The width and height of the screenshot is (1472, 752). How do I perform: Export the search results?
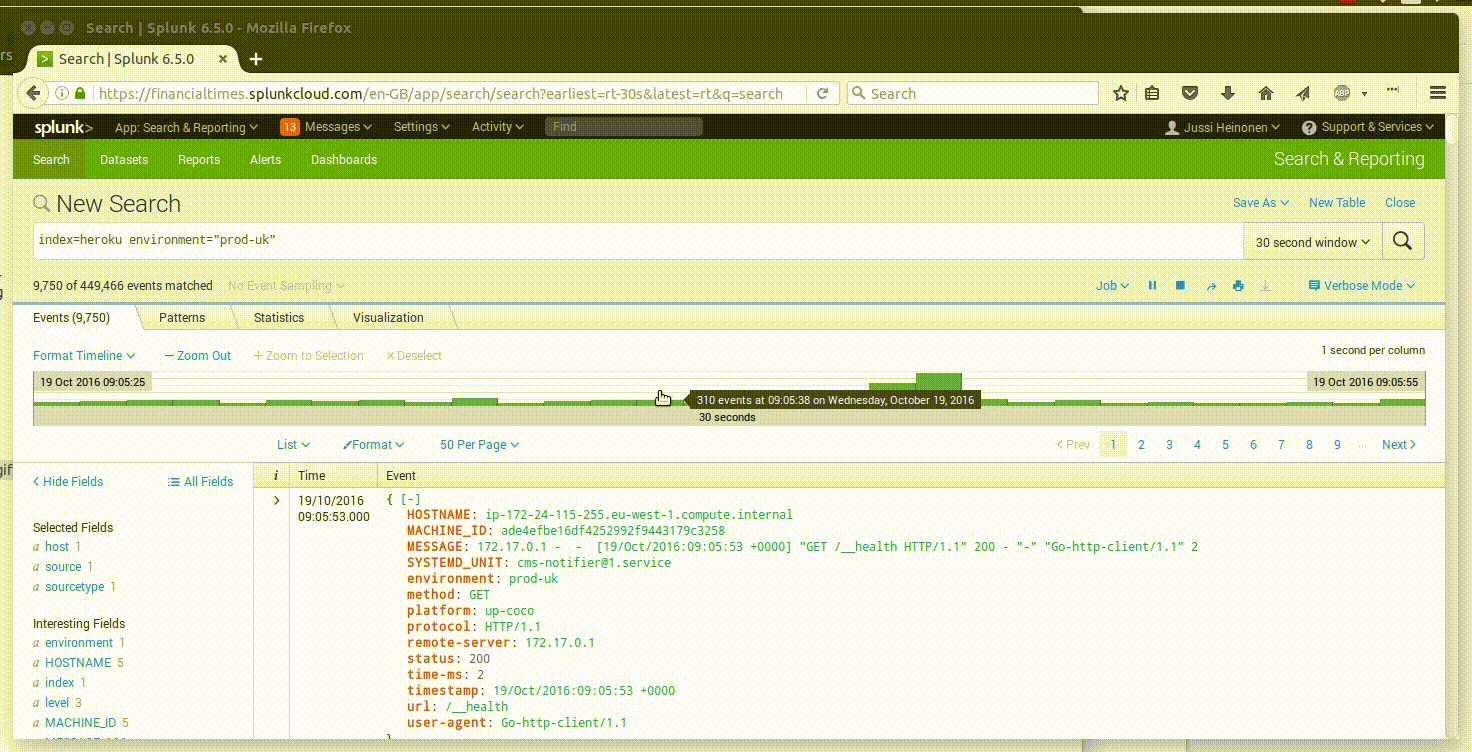pos(1266,285)
